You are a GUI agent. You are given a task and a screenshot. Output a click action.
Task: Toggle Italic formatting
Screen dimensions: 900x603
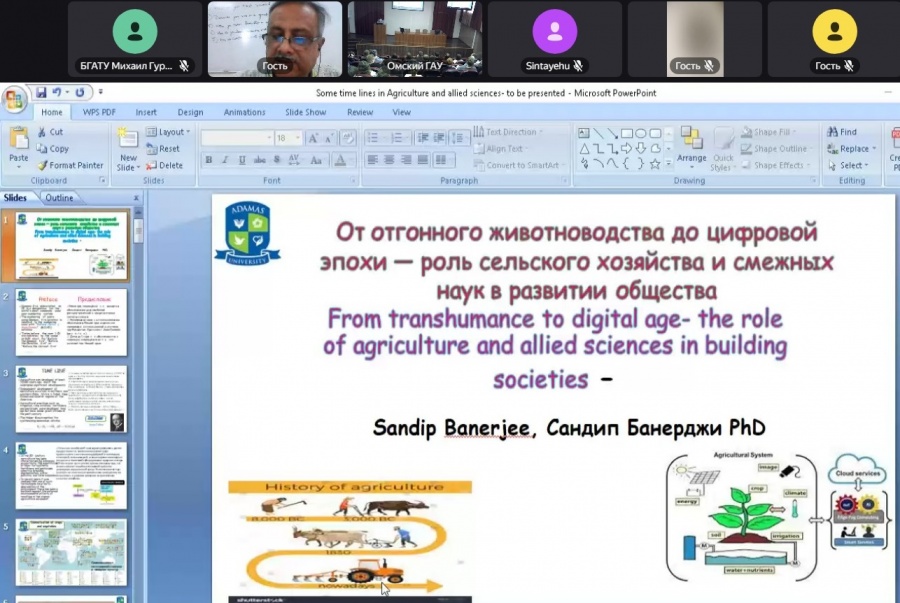pyautogui.click(x=225, y=160)
